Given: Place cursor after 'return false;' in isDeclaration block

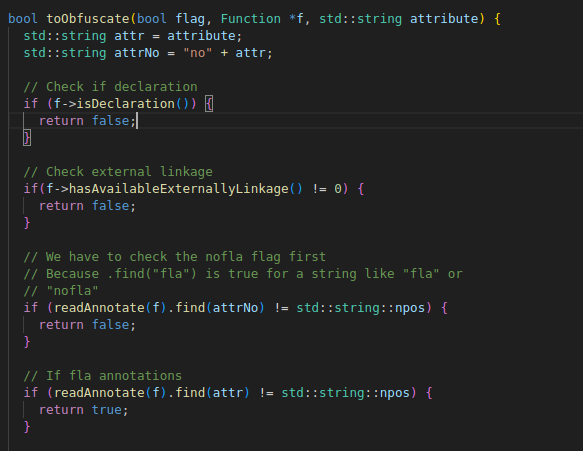Looking at the screenshot, I should (137, 121).
